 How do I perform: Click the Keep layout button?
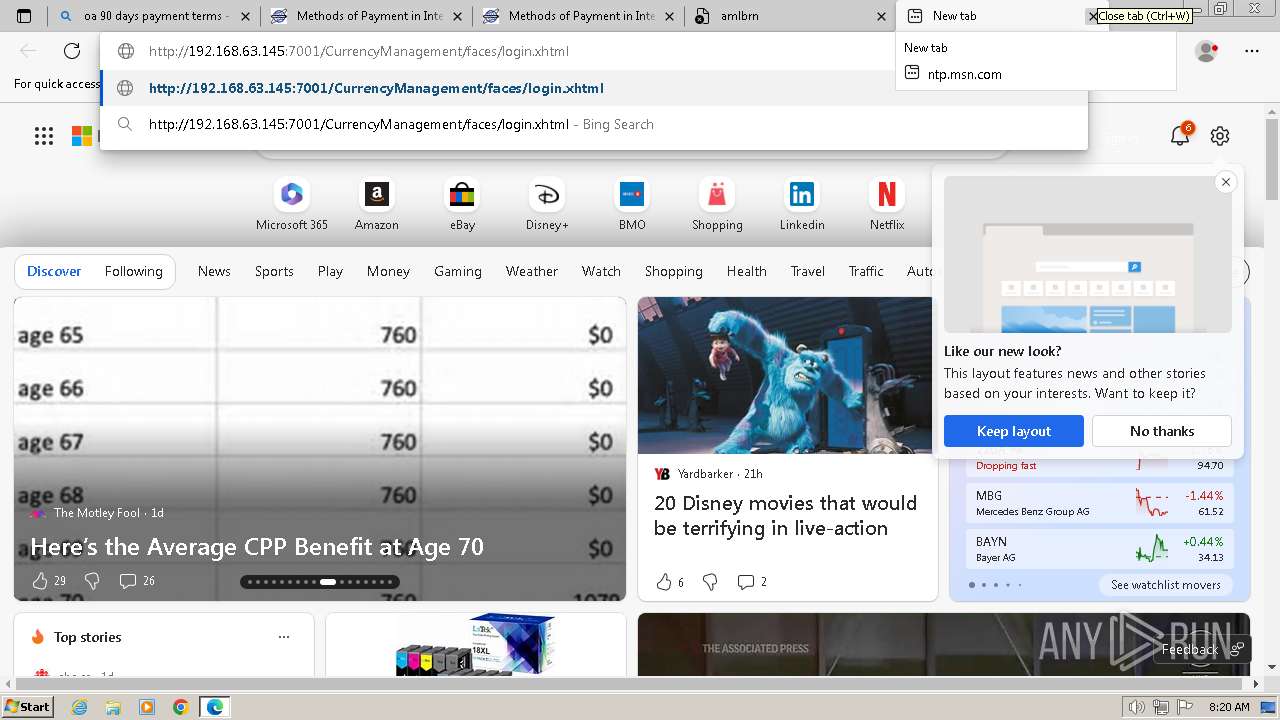1014,431
